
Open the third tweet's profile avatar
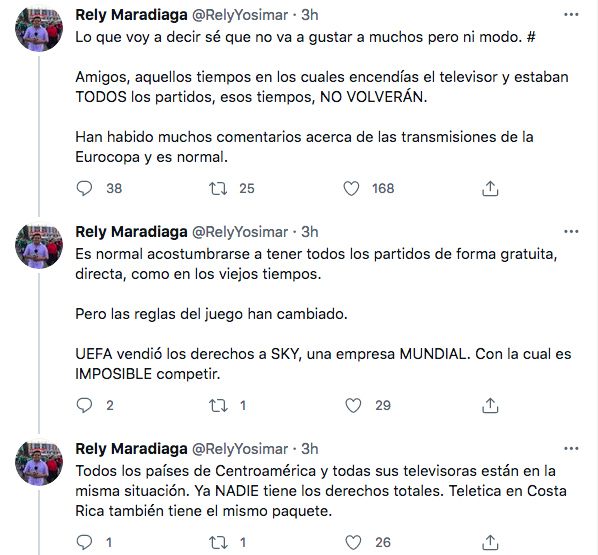[39, 462]
